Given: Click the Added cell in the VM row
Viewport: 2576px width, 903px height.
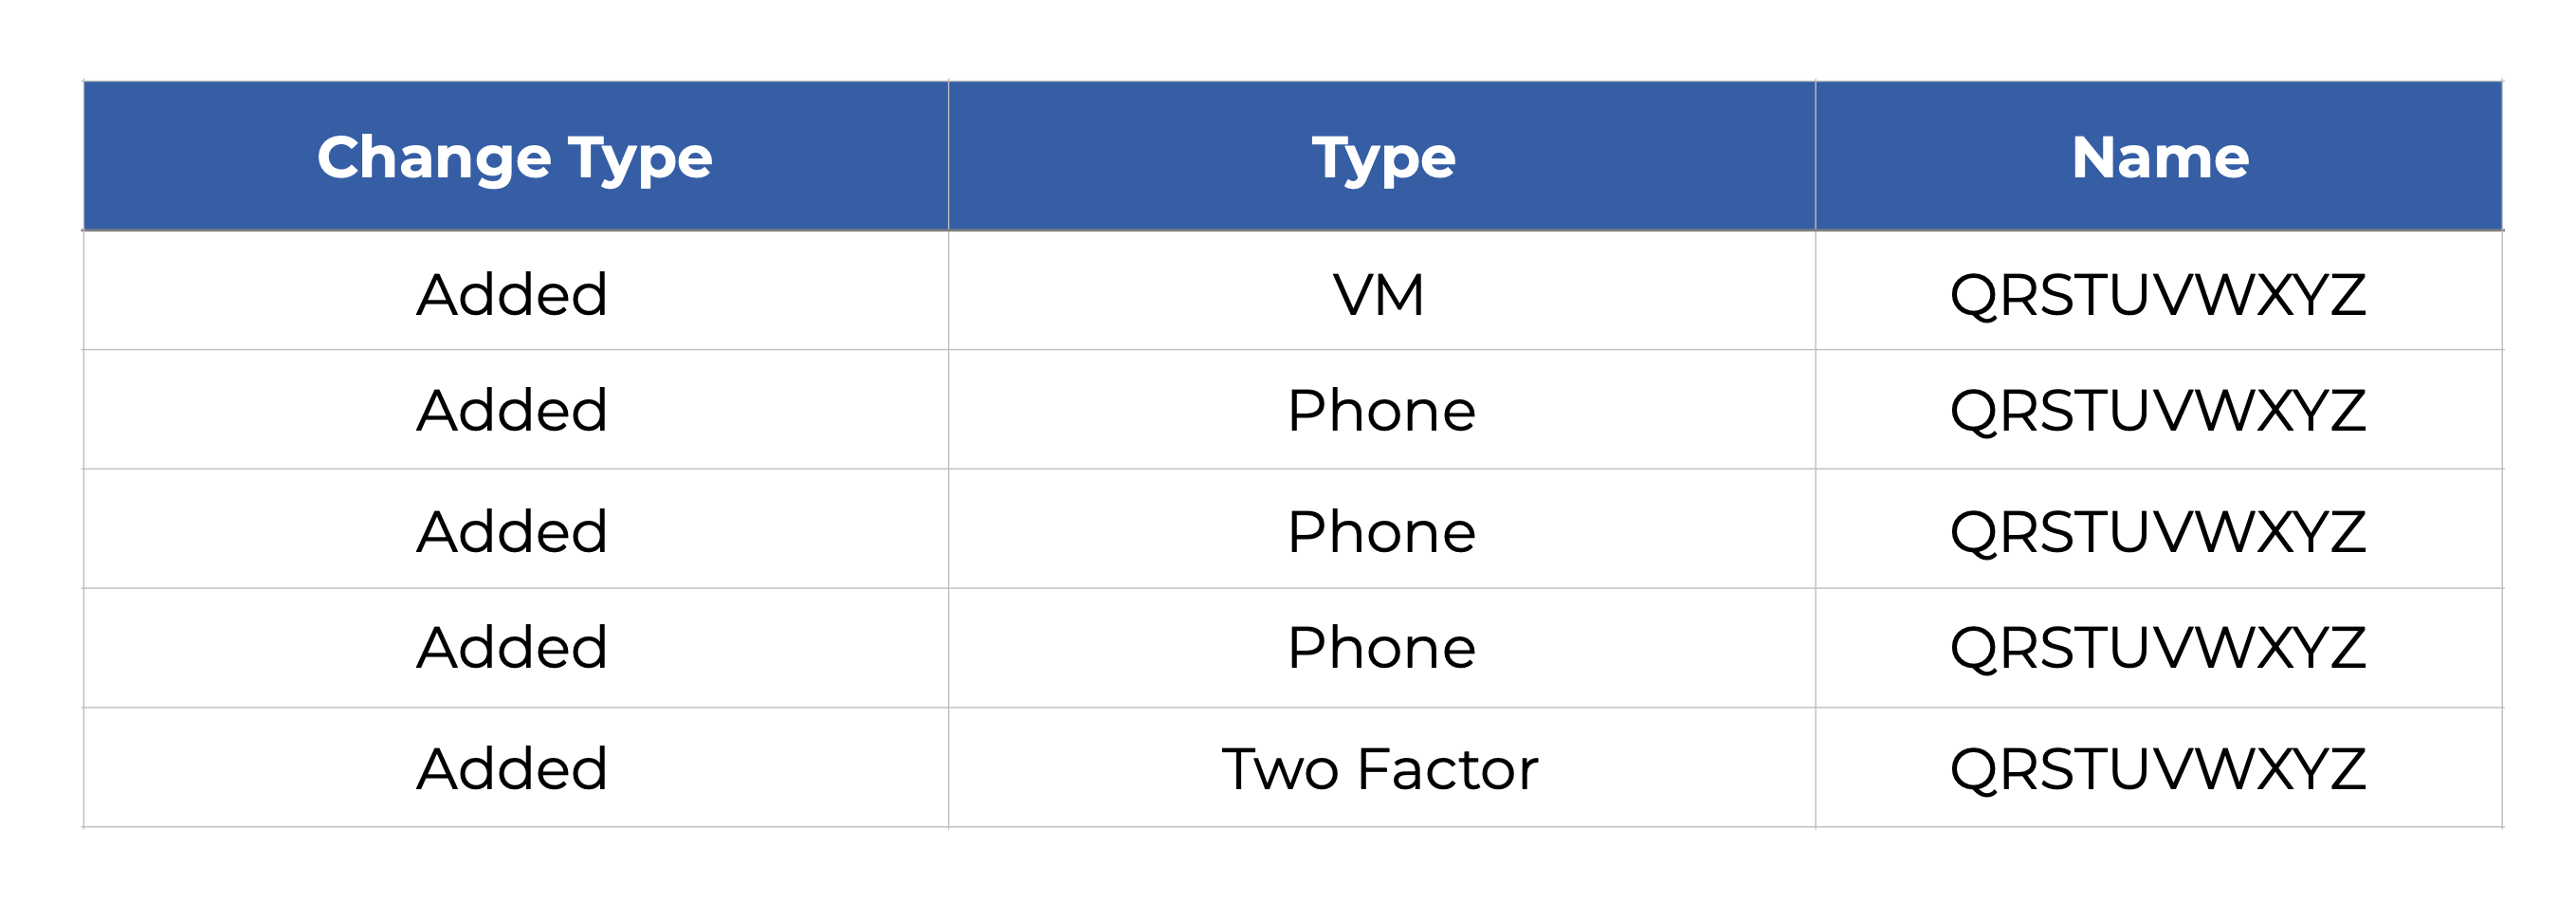Looking at the screenshot, I should (x=512, y=295).
